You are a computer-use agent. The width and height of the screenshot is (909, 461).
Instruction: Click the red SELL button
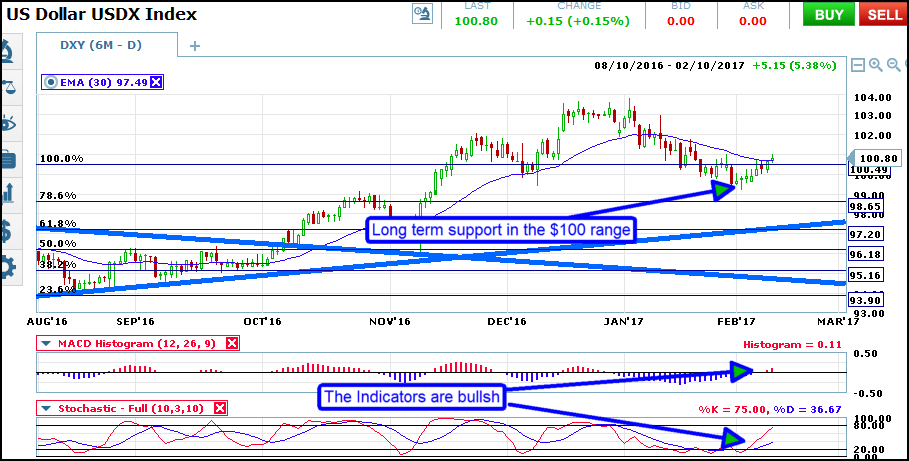[x=885, y=14]
